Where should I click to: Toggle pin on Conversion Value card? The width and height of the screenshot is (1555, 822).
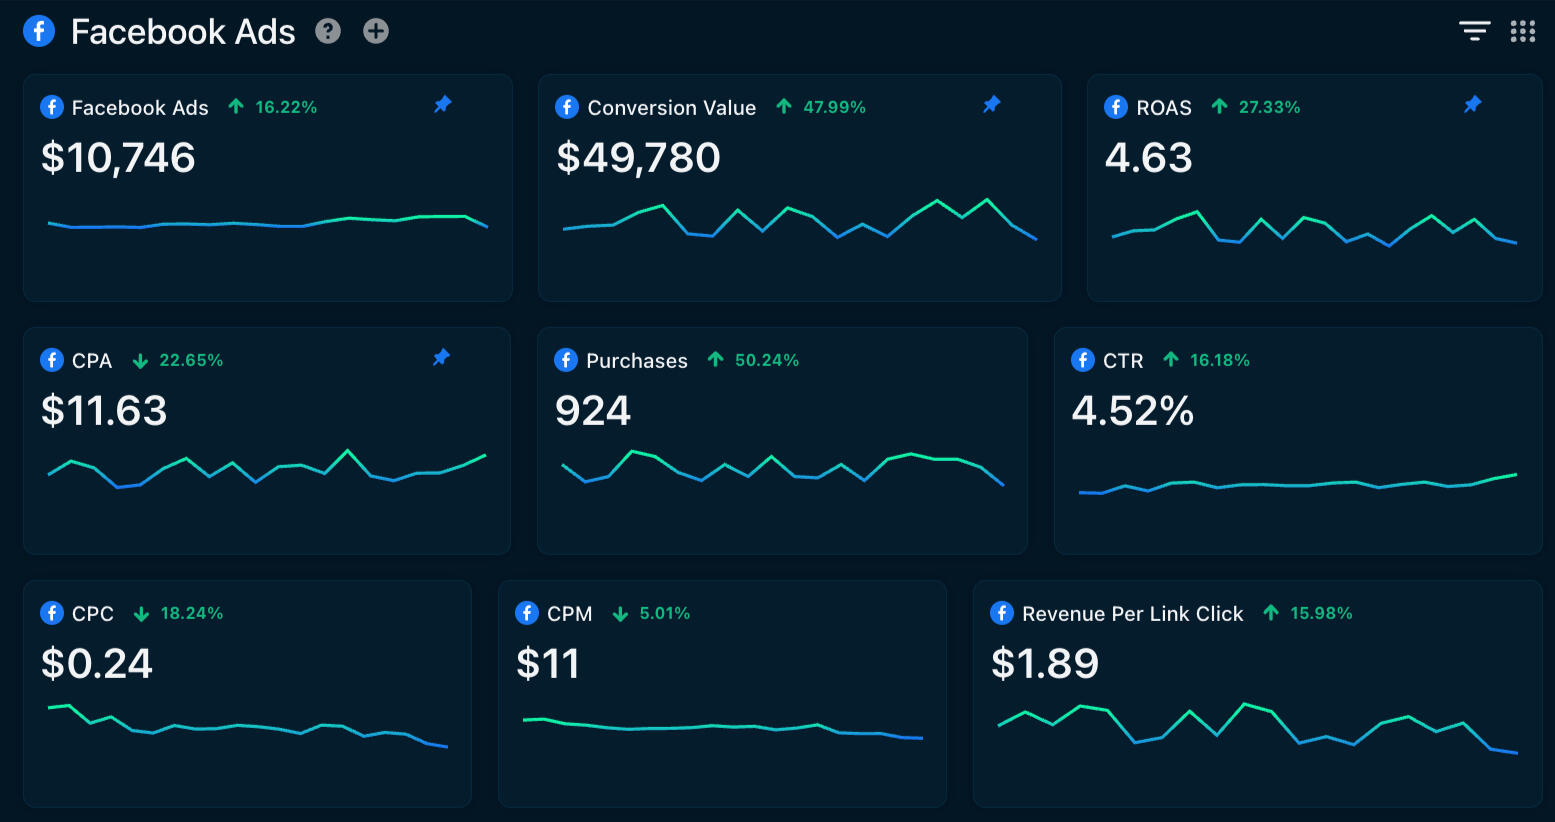point(991,105)
